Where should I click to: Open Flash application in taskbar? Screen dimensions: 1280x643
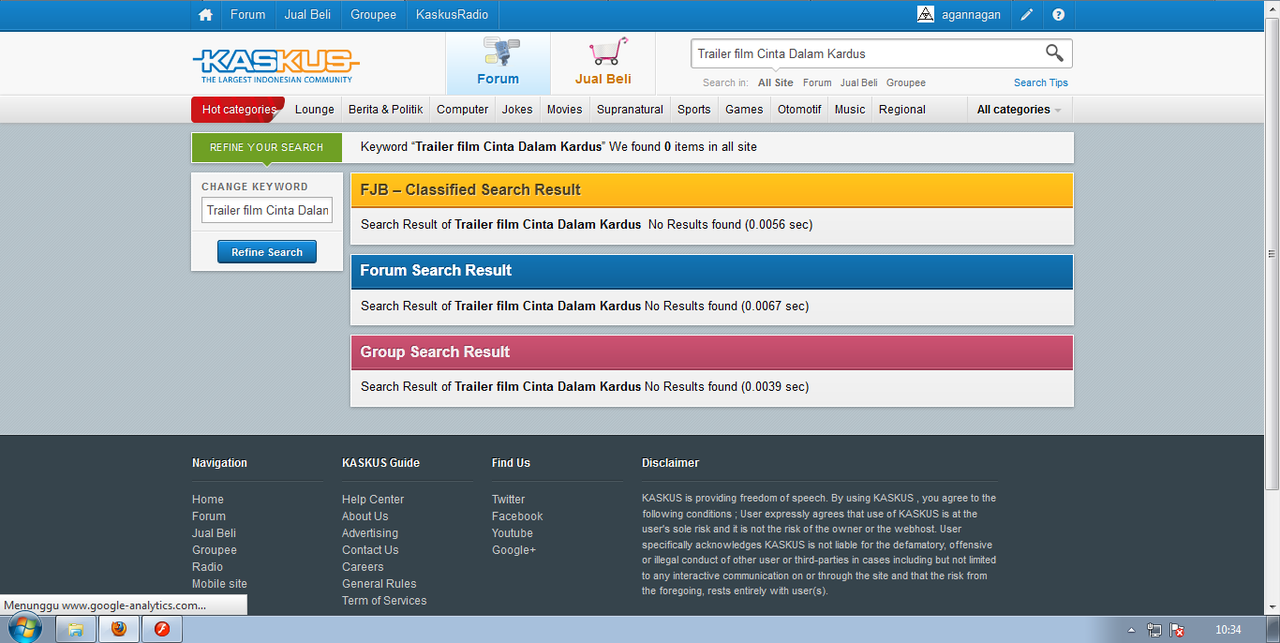coord(162,629)
